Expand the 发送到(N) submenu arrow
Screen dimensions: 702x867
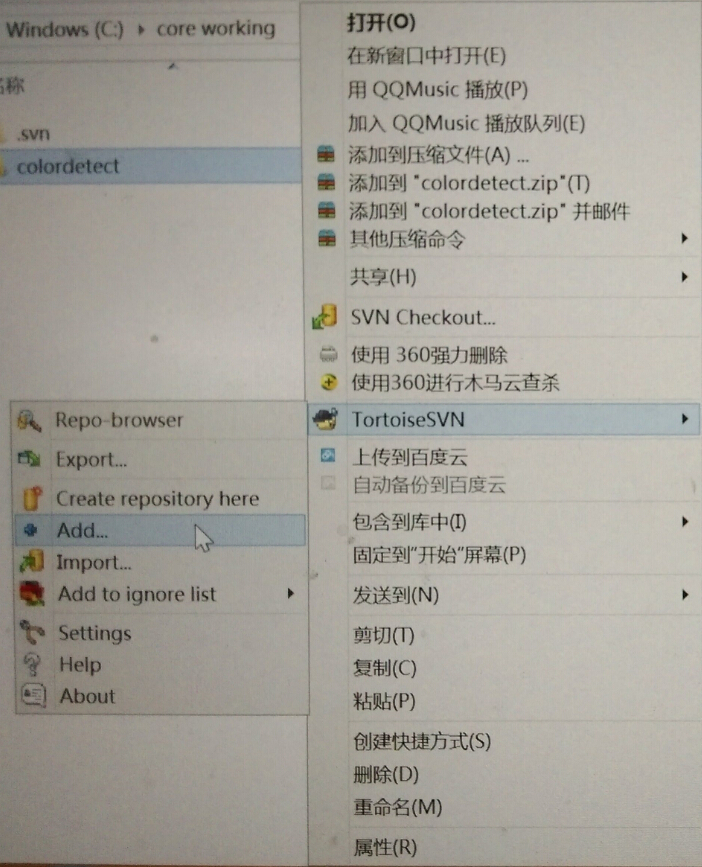point(685,595)
